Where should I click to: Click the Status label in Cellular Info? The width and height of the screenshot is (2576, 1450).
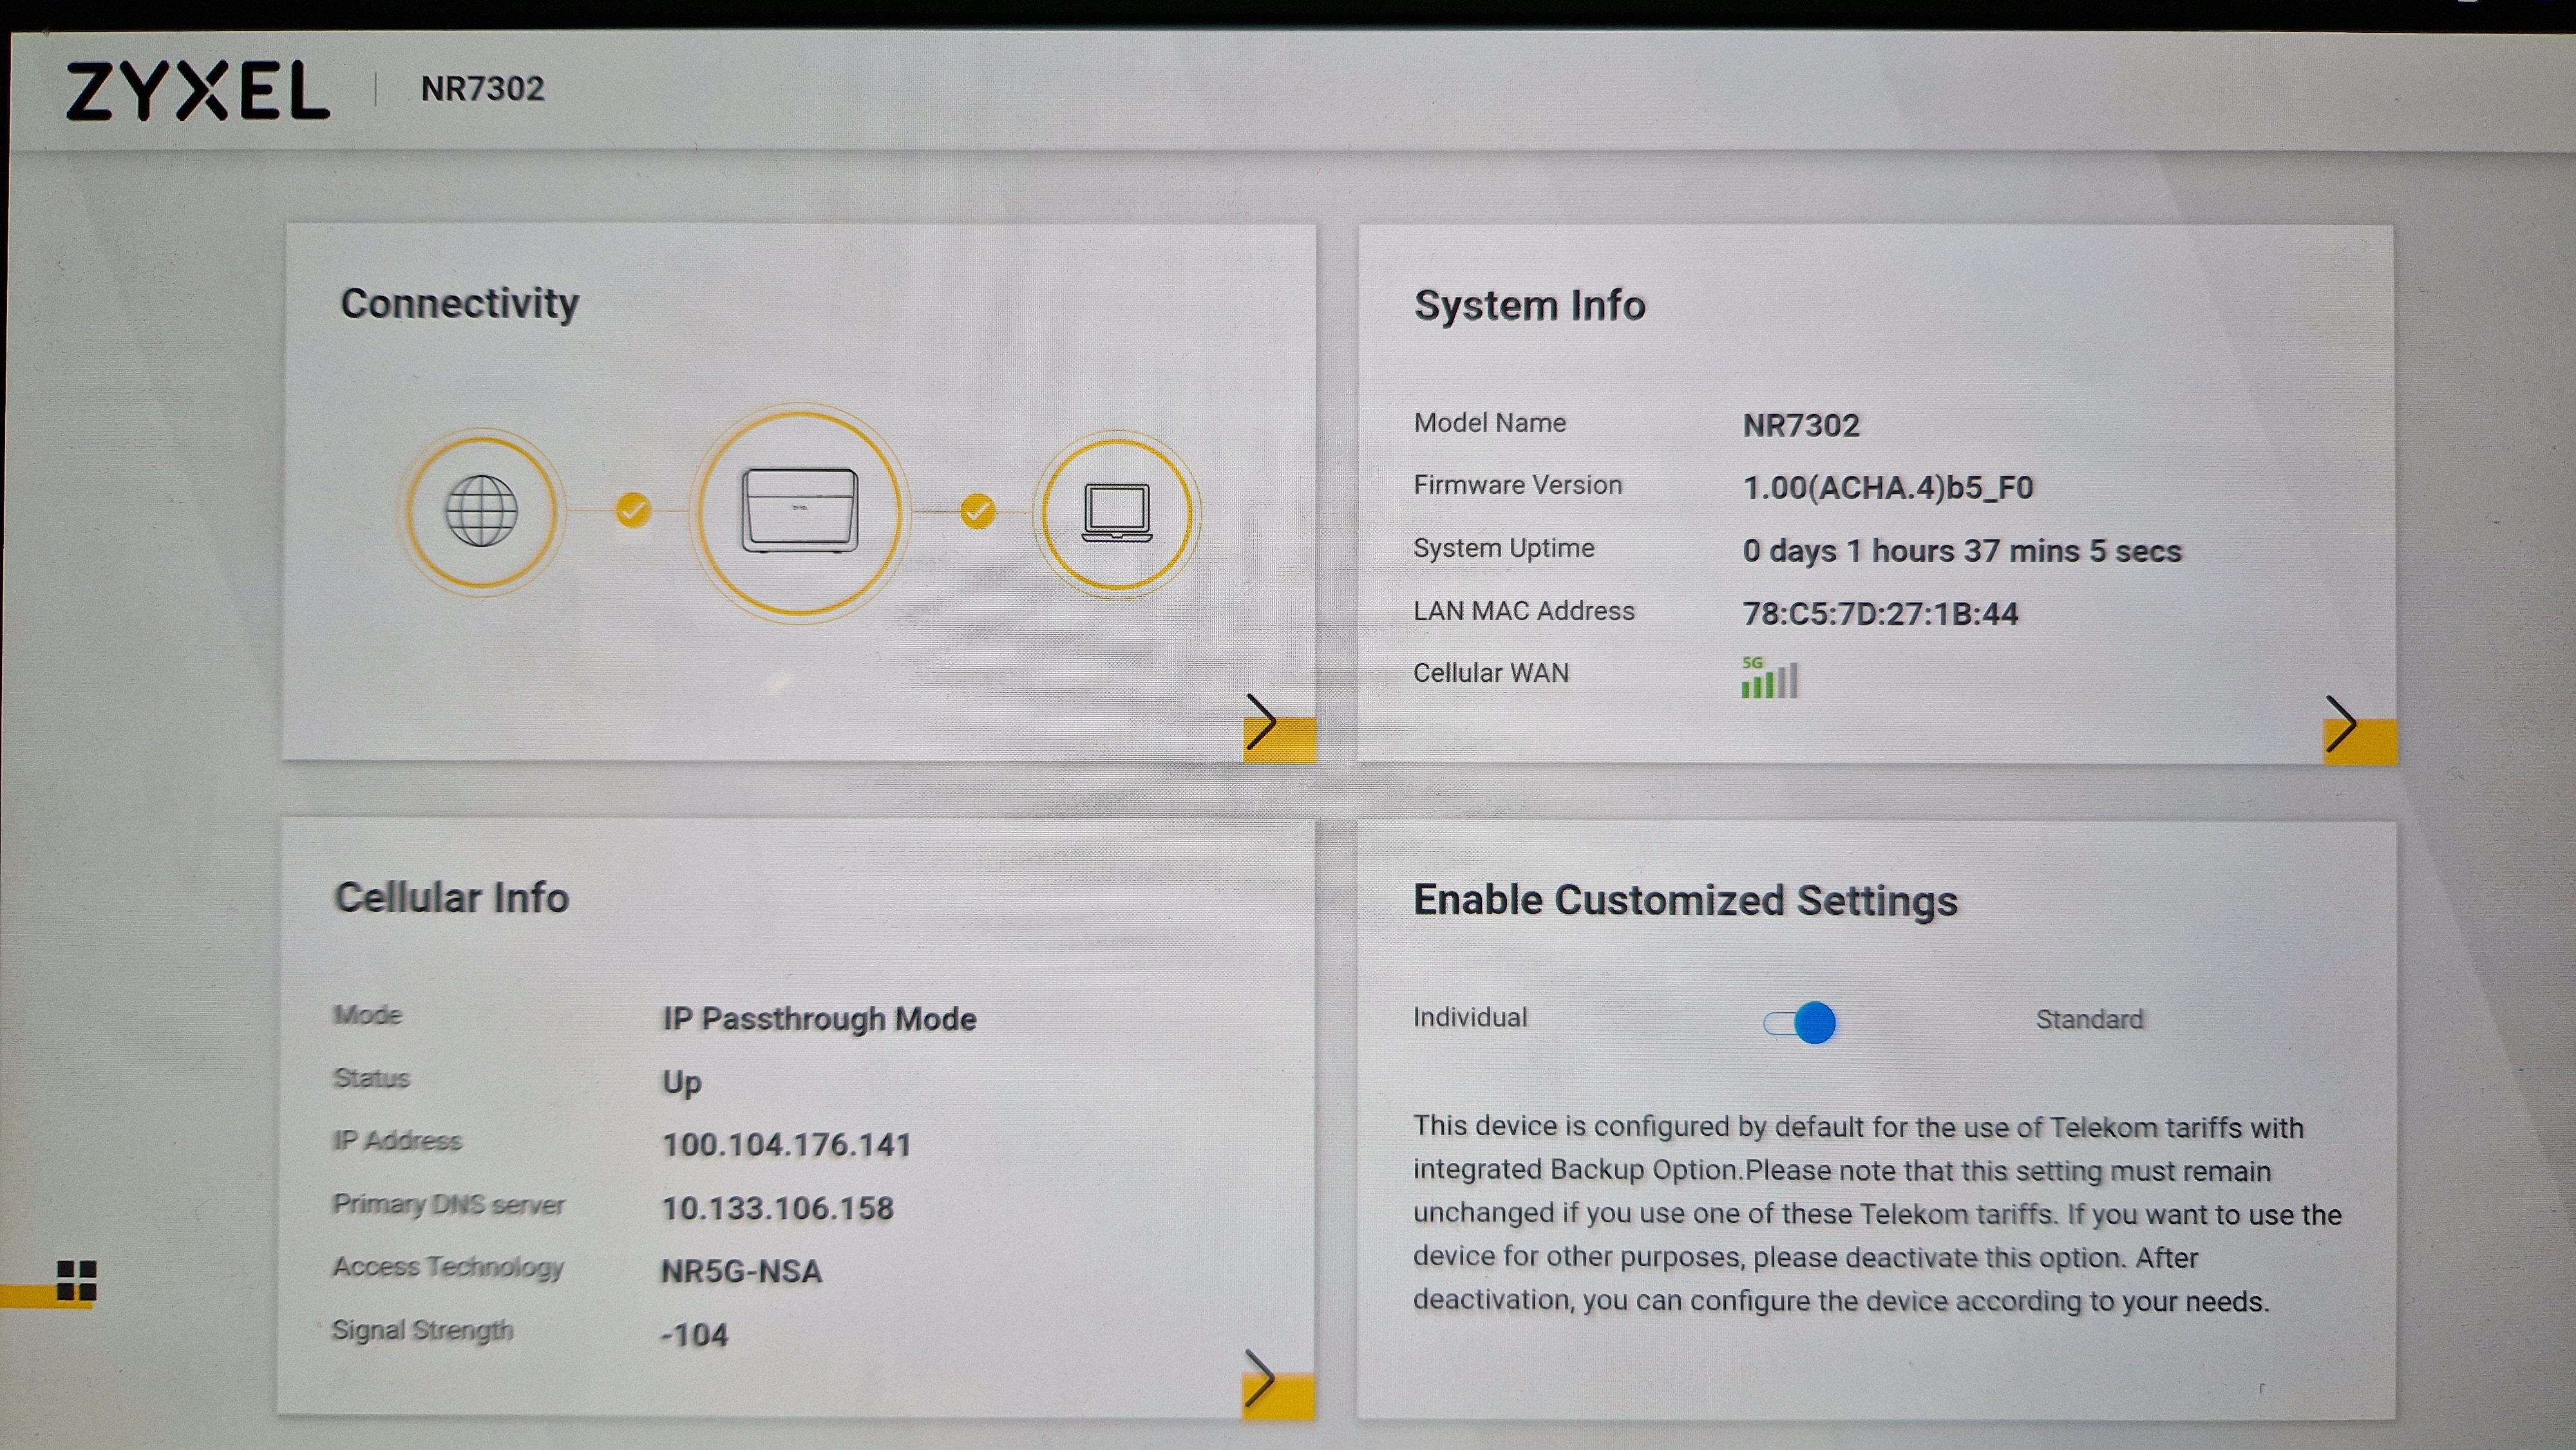pos(372,1078)
